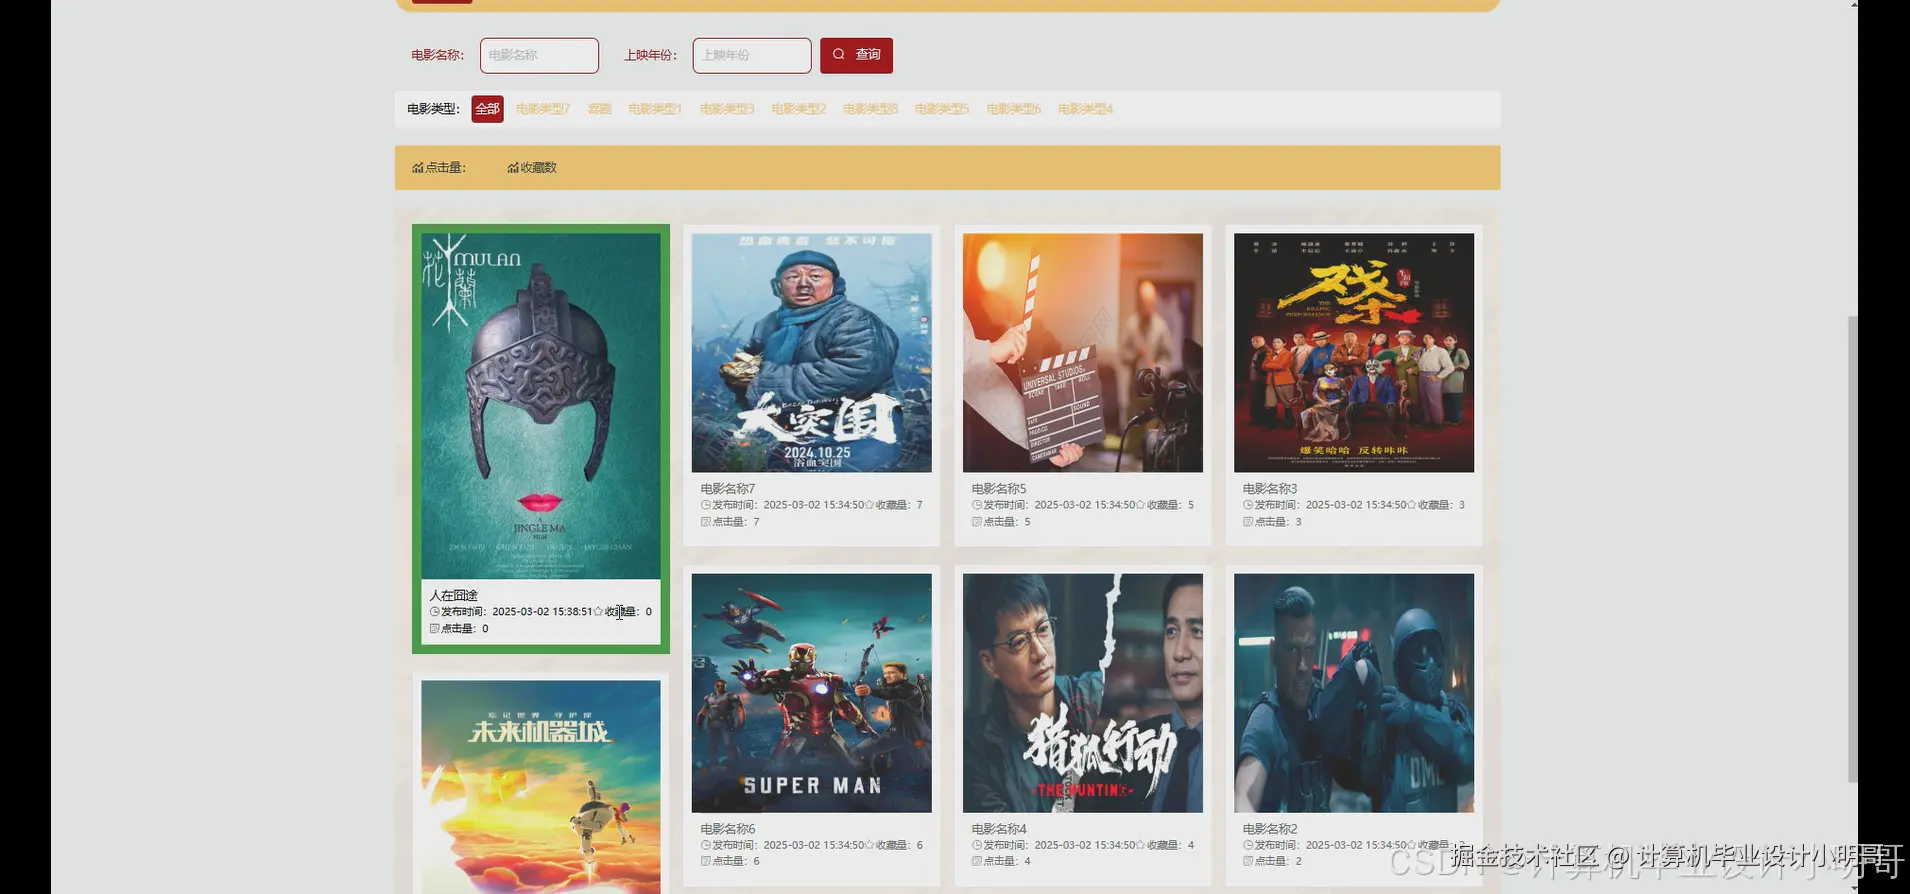1910x894 pixels.
Task: Open the SUPER MAN poster of 电影名称6
Action: point(811,693)
